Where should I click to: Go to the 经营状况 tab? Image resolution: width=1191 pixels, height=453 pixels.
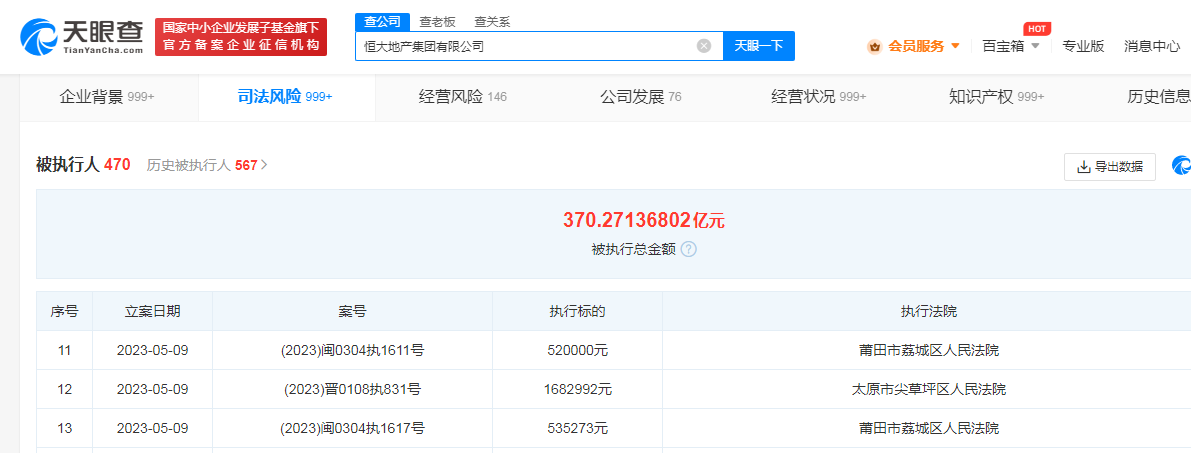pyautogui.click(x=819, y=97)
